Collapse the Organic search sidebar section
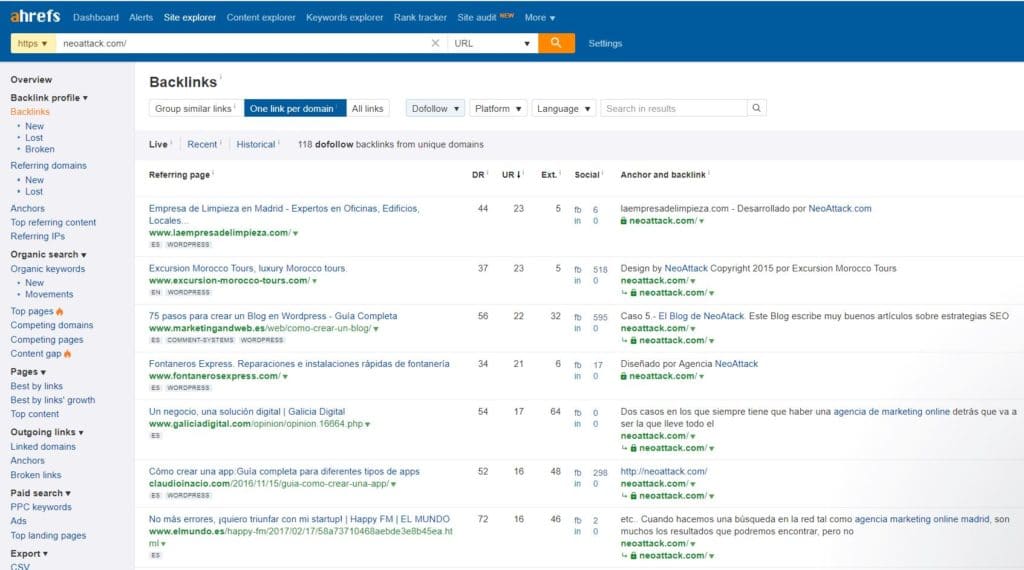This screenshot has width=1024, height=570. coord(48,255)
